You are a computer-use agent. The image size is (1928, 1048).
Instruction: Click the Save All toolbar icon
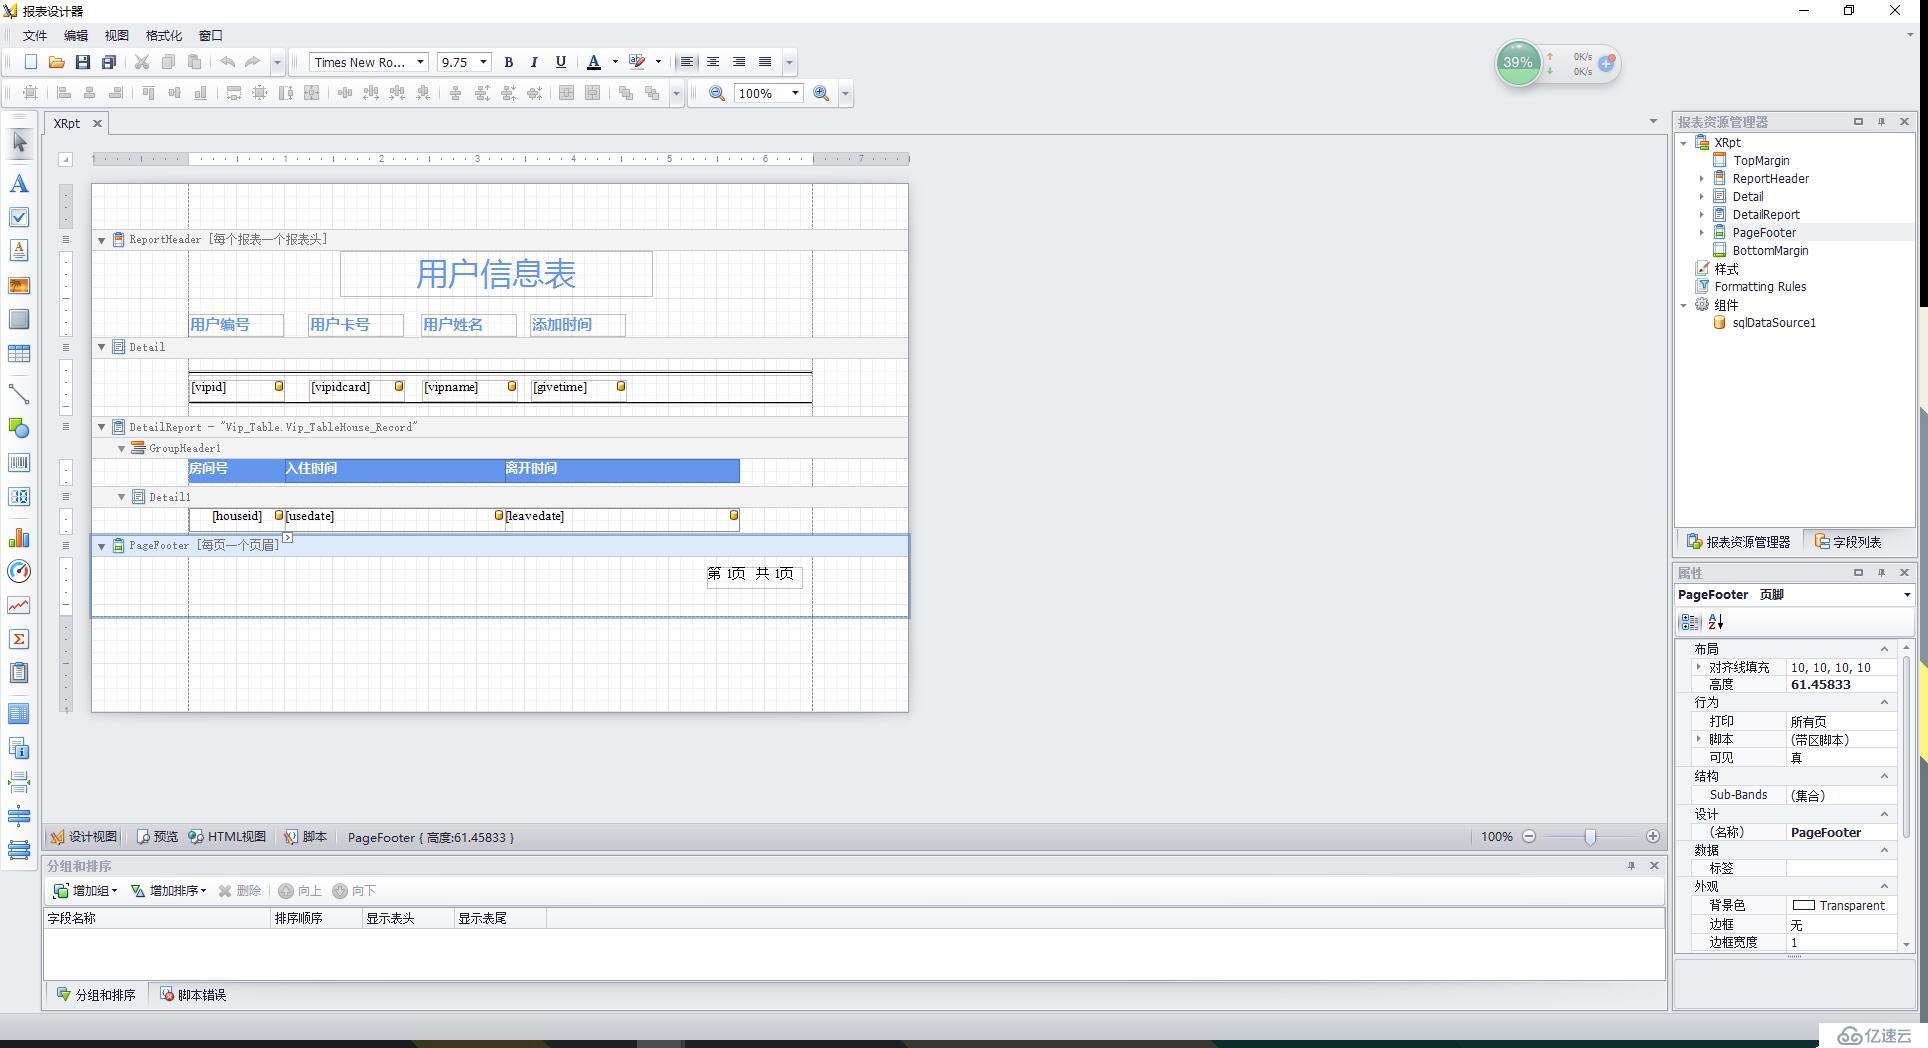pyautogui.click(x=109, y=62)
